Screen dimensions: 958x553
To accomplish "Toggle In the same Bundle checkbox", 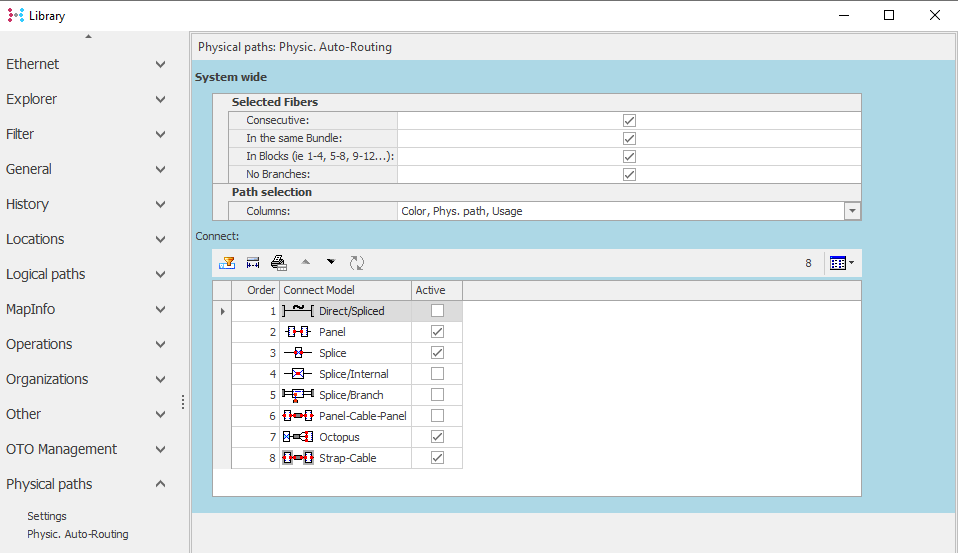I will [x=629, y=138].
